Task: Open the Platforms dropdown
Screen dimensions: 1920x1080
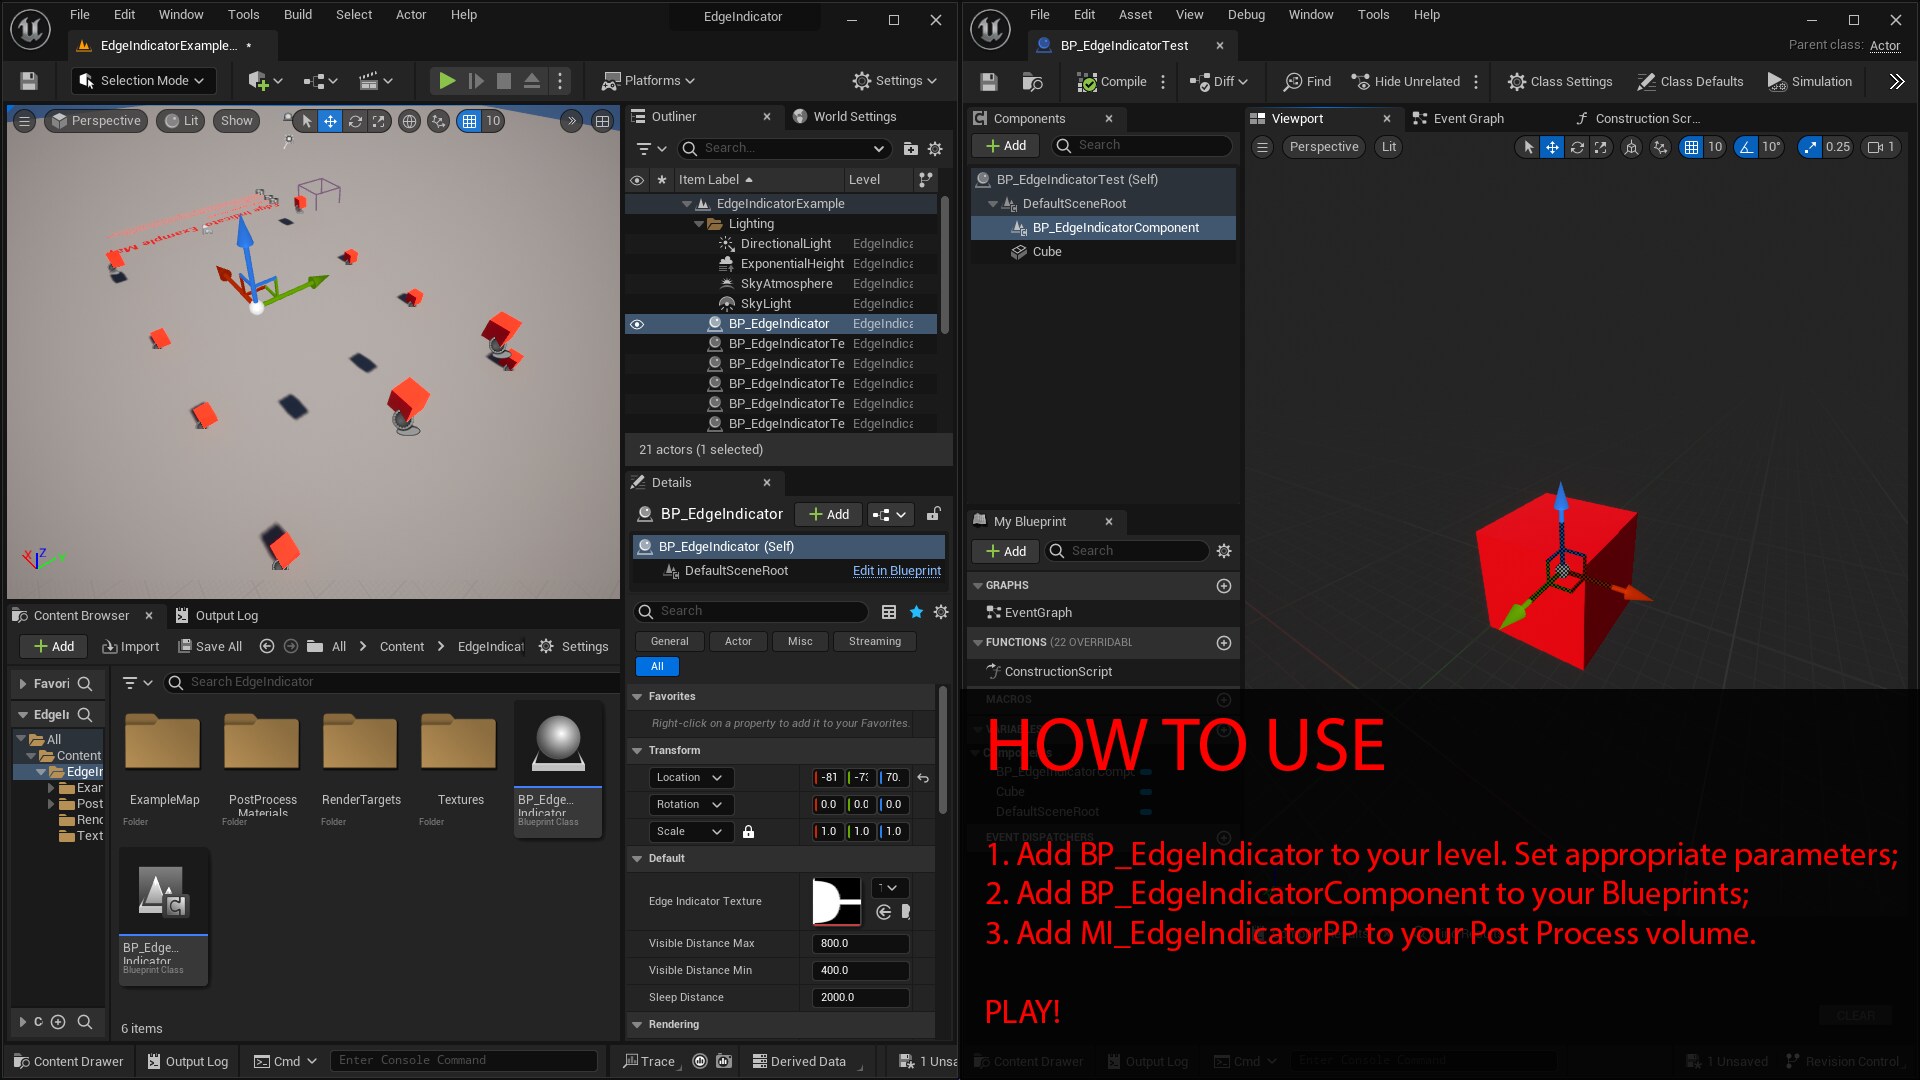Action: 648,80
